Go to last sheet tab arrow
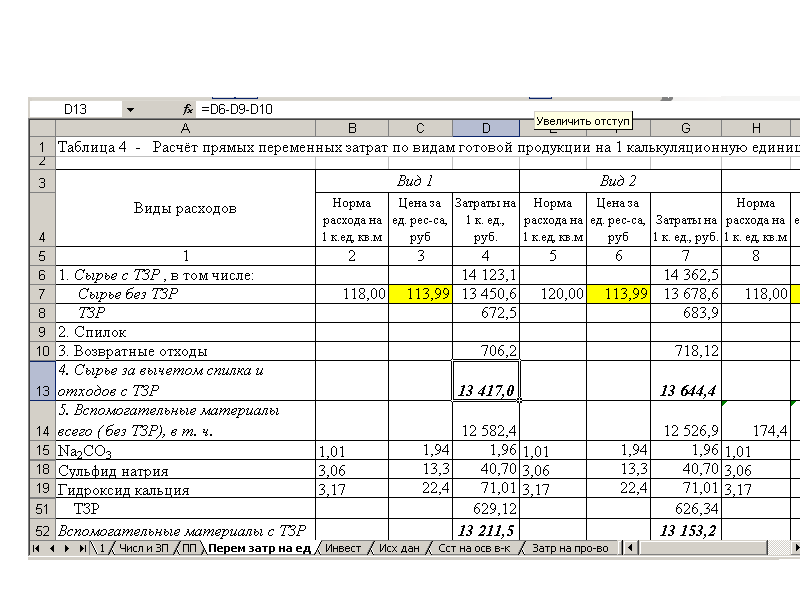Viewport: 800px width, 600px height. 82,548
